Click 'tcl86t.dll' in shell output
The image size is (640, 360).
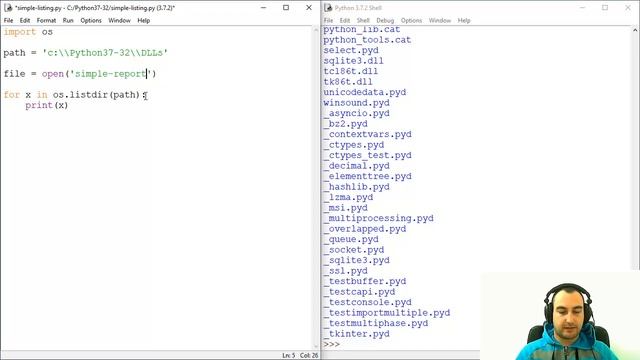[351, 71]
